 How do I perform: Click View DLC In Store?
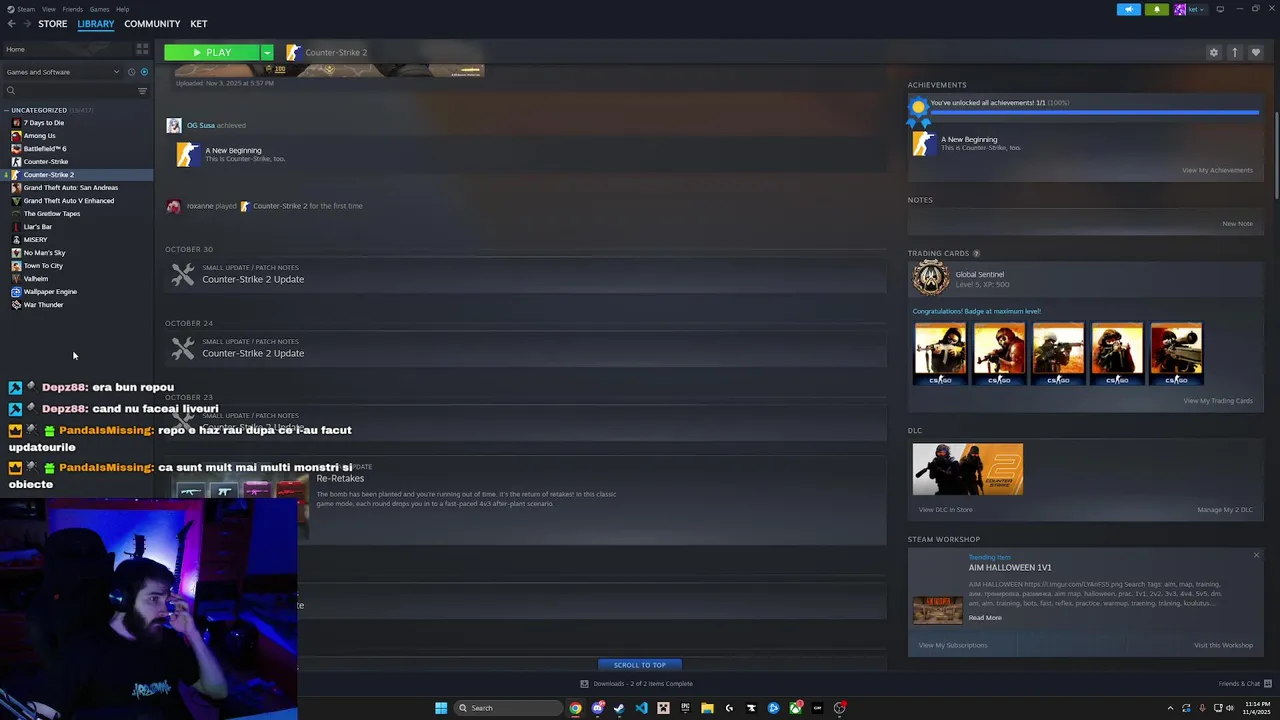(x=946, y=510)
